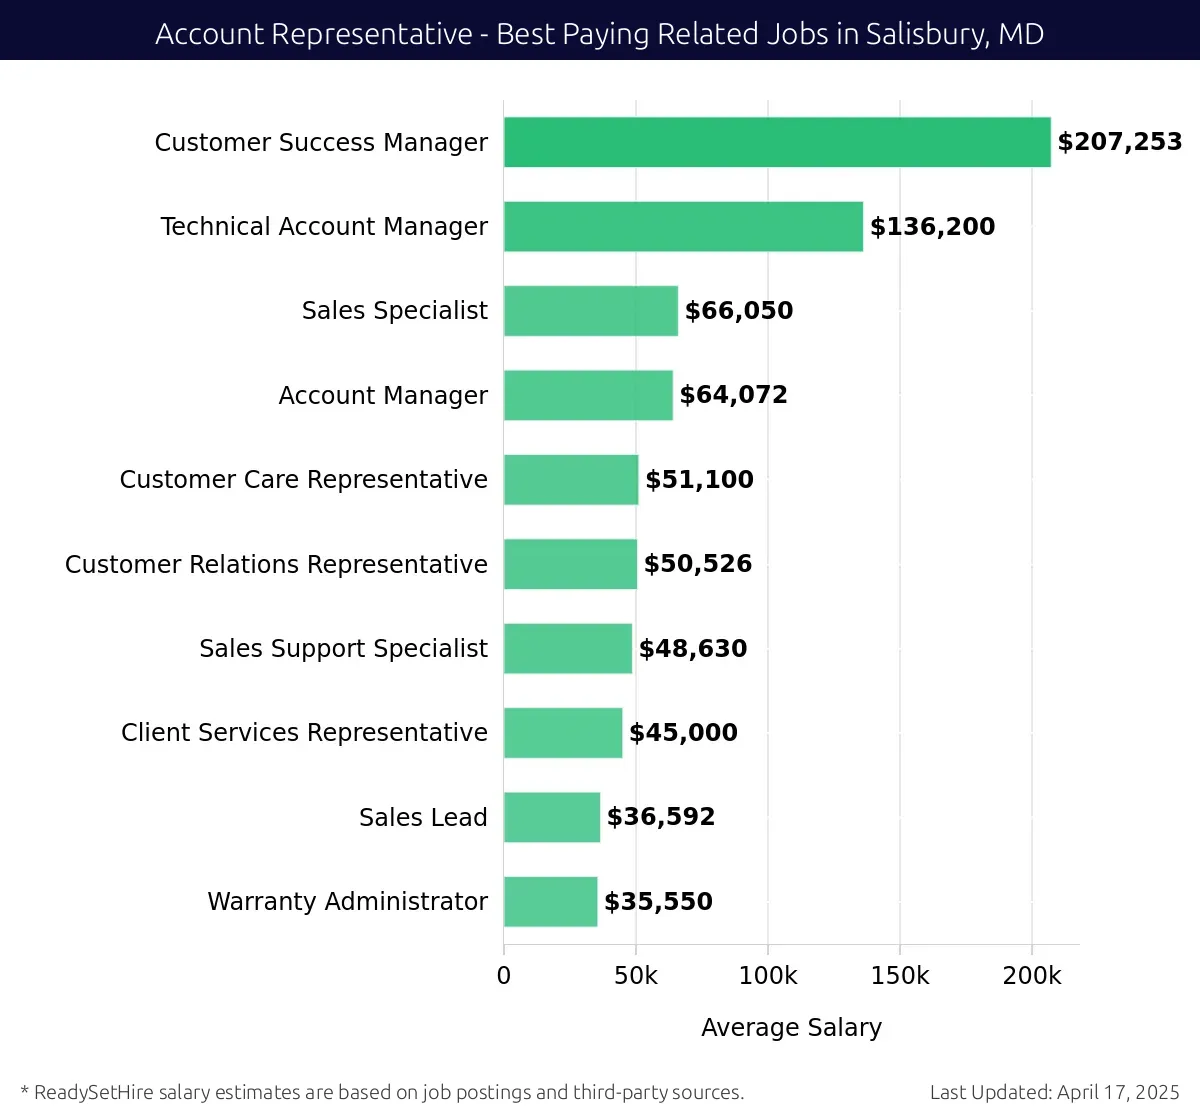1200x1120 pixels.
Task: Click the $207,253 salary value
Action: [x=1120, y=142]
